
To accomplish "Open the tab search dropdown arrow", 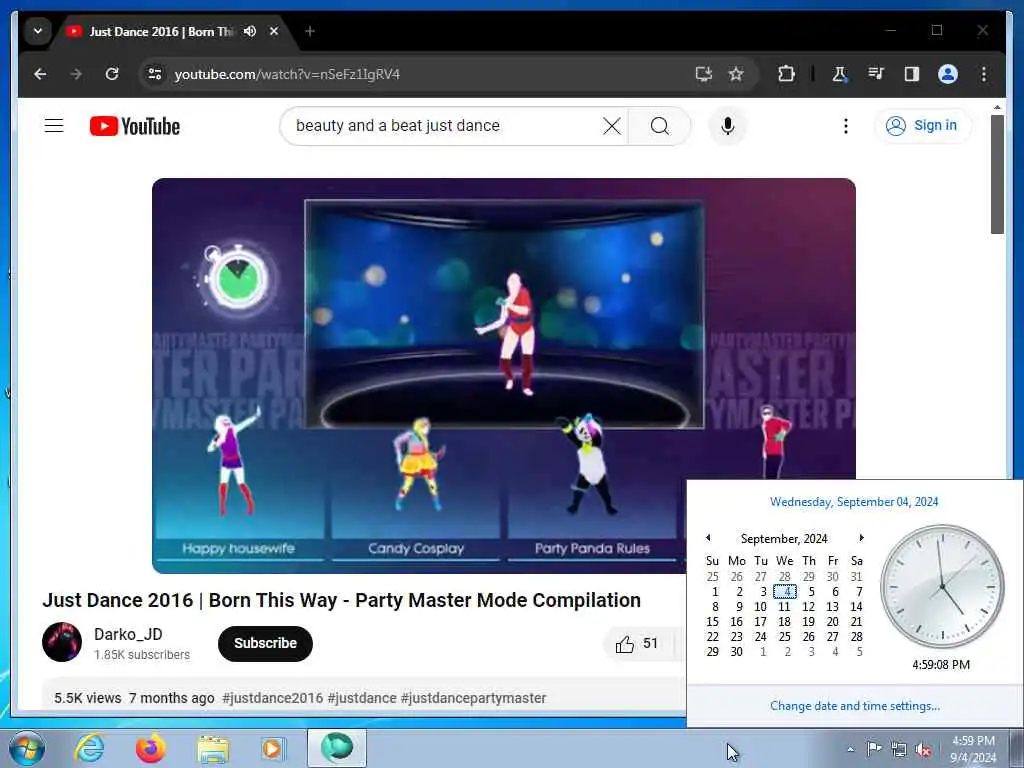I will coord(38,31).
